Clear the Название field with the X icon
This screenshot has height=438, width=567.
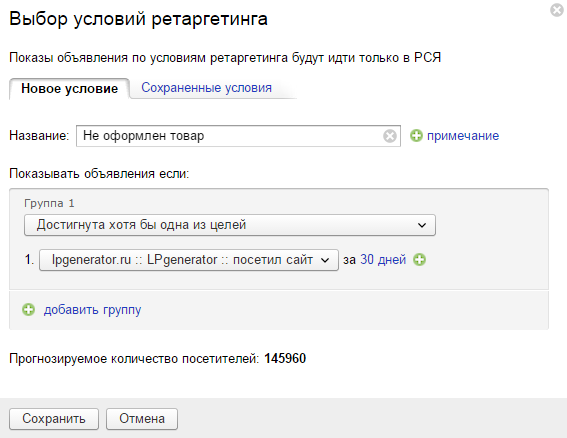[389, 136]
